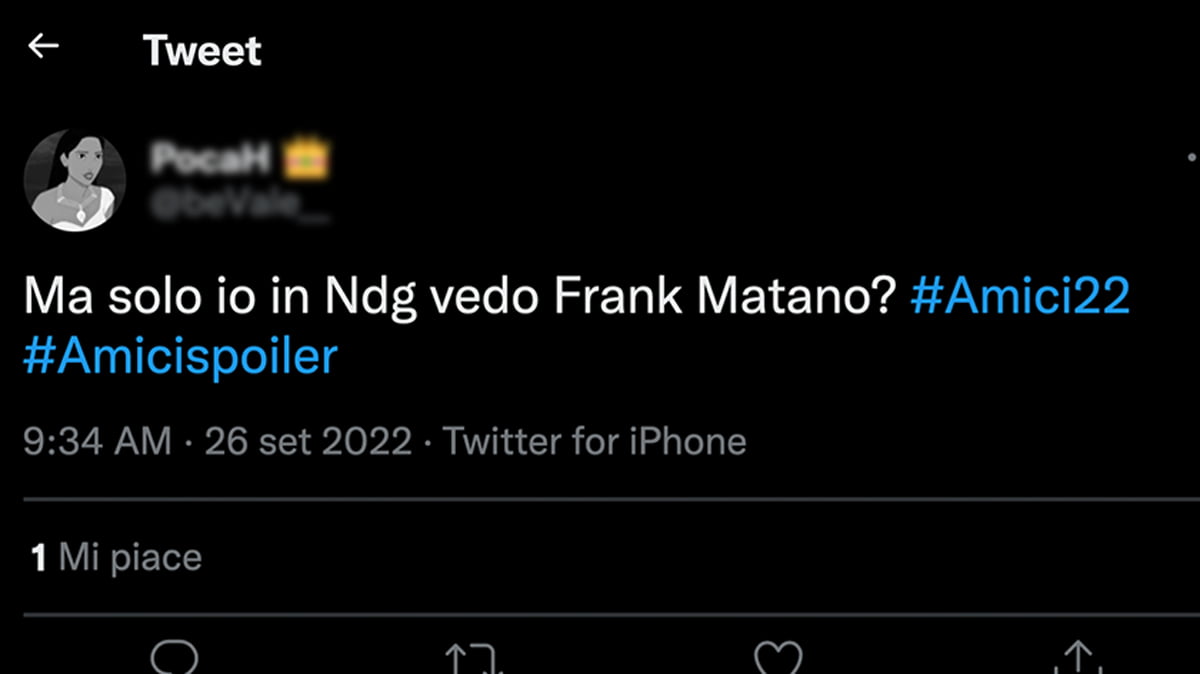Open more options dots beside the author

[1191, 157]
